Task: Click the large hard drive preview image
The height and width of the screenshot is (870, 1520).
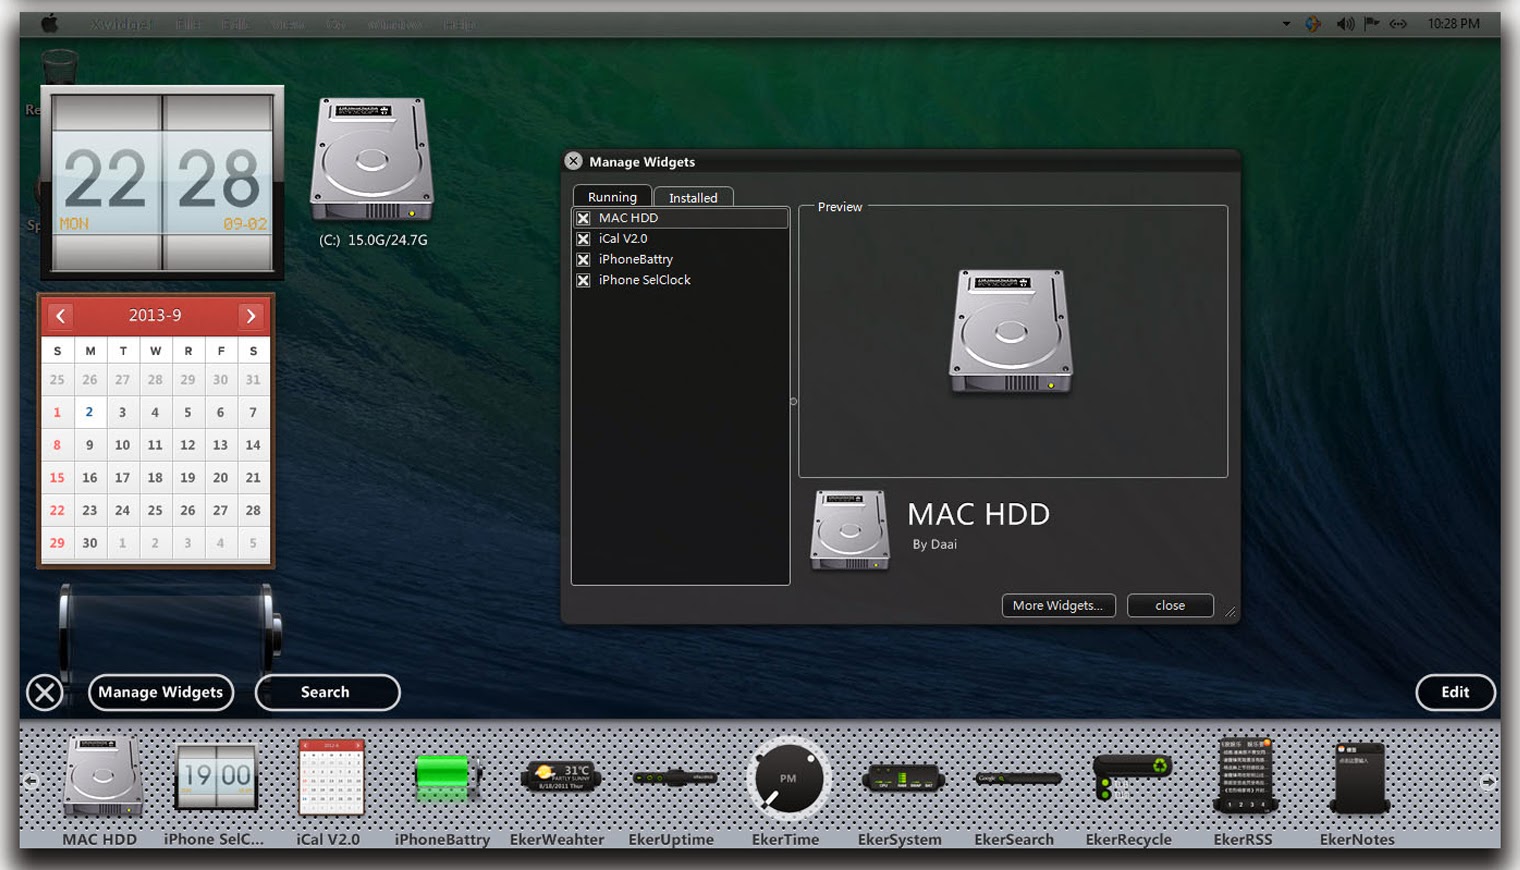Action: 1010,331
